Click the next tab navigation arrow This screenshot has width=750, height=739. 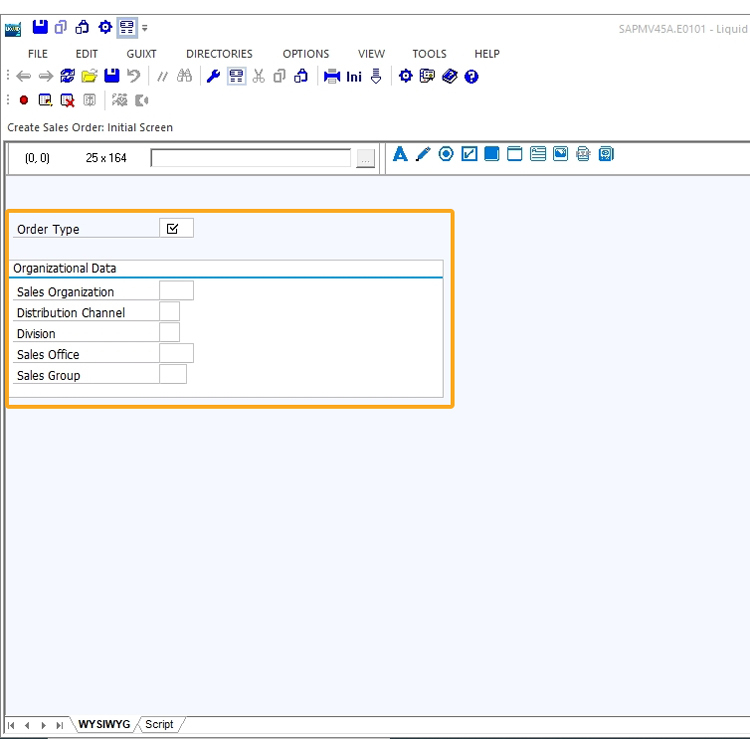43,725
